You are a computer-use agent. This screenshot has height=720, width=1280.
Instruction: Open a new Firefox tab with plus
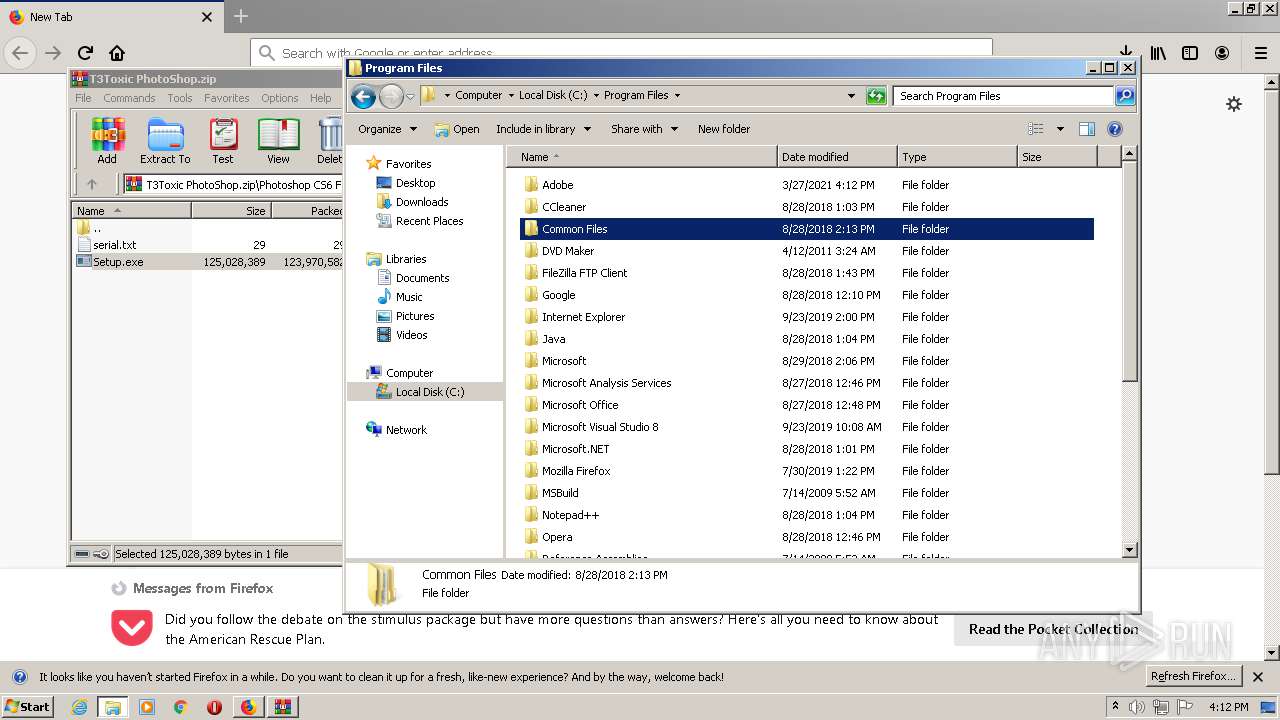pyautogui.click(x=240, y=16)
